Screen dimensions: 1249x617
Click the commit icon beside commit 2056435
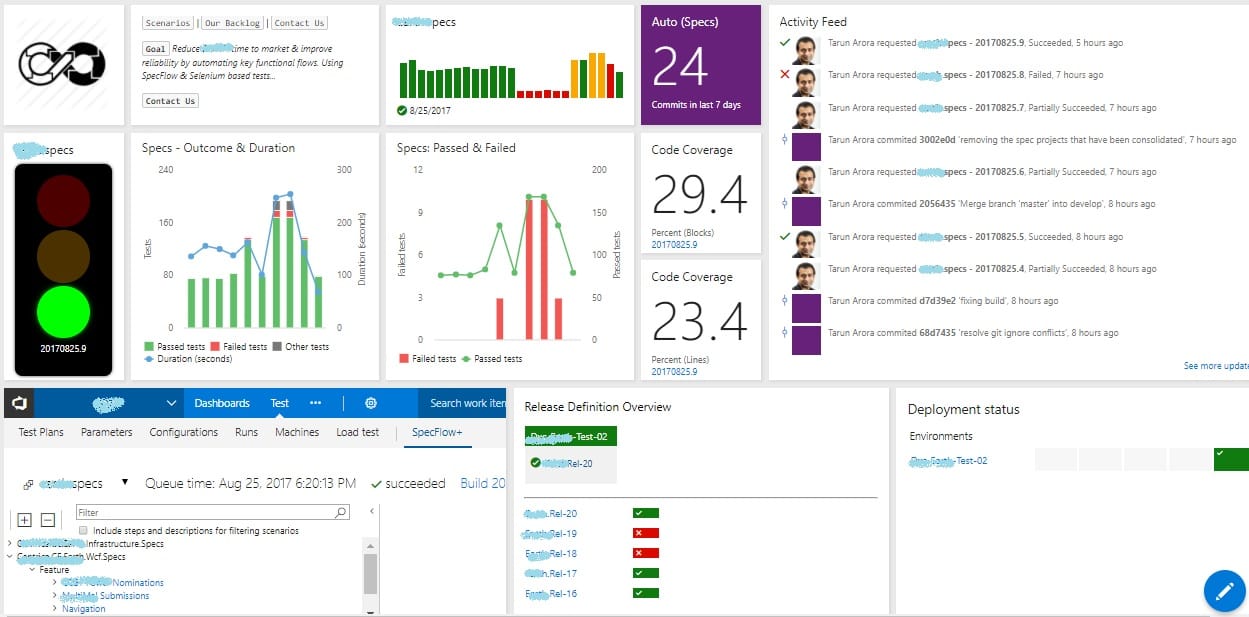[785, 204]
